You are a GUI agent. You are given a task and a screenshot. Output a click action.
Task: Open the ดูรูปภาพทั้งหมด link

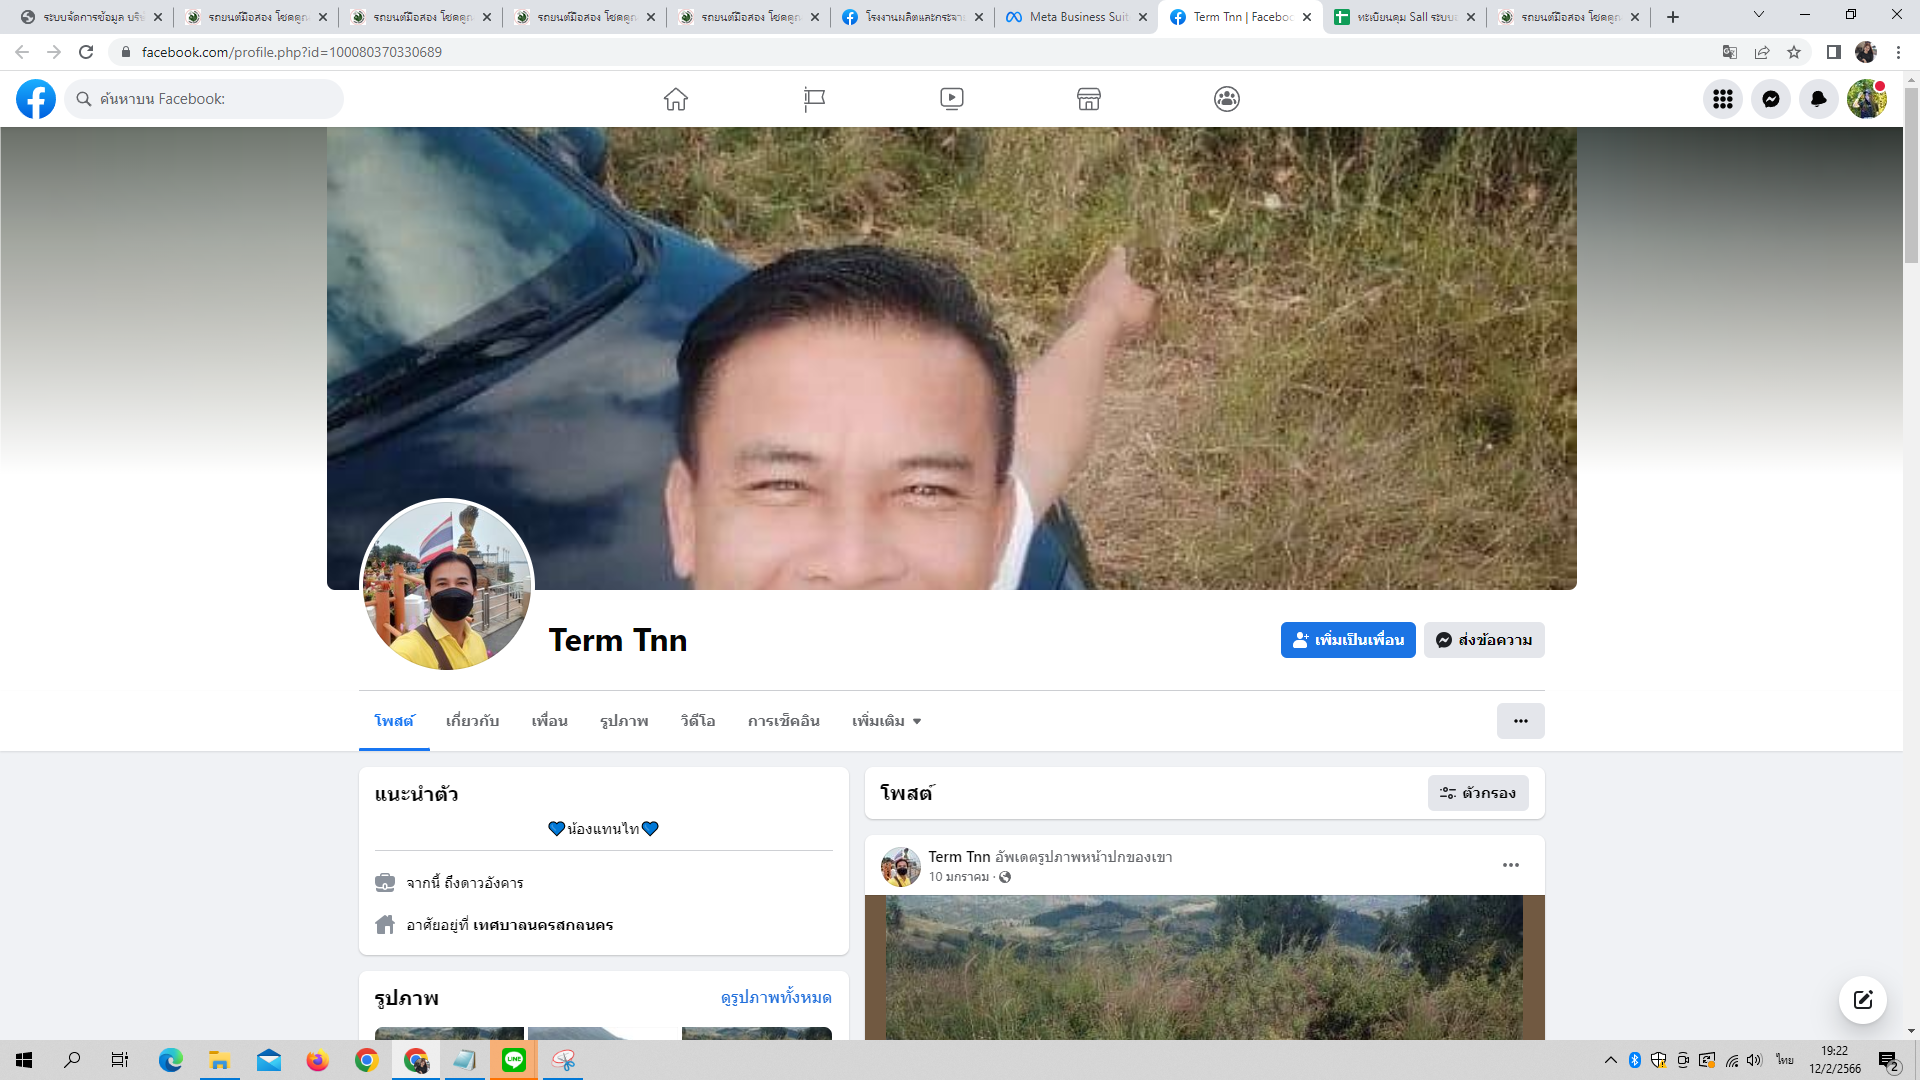(776, 997)
